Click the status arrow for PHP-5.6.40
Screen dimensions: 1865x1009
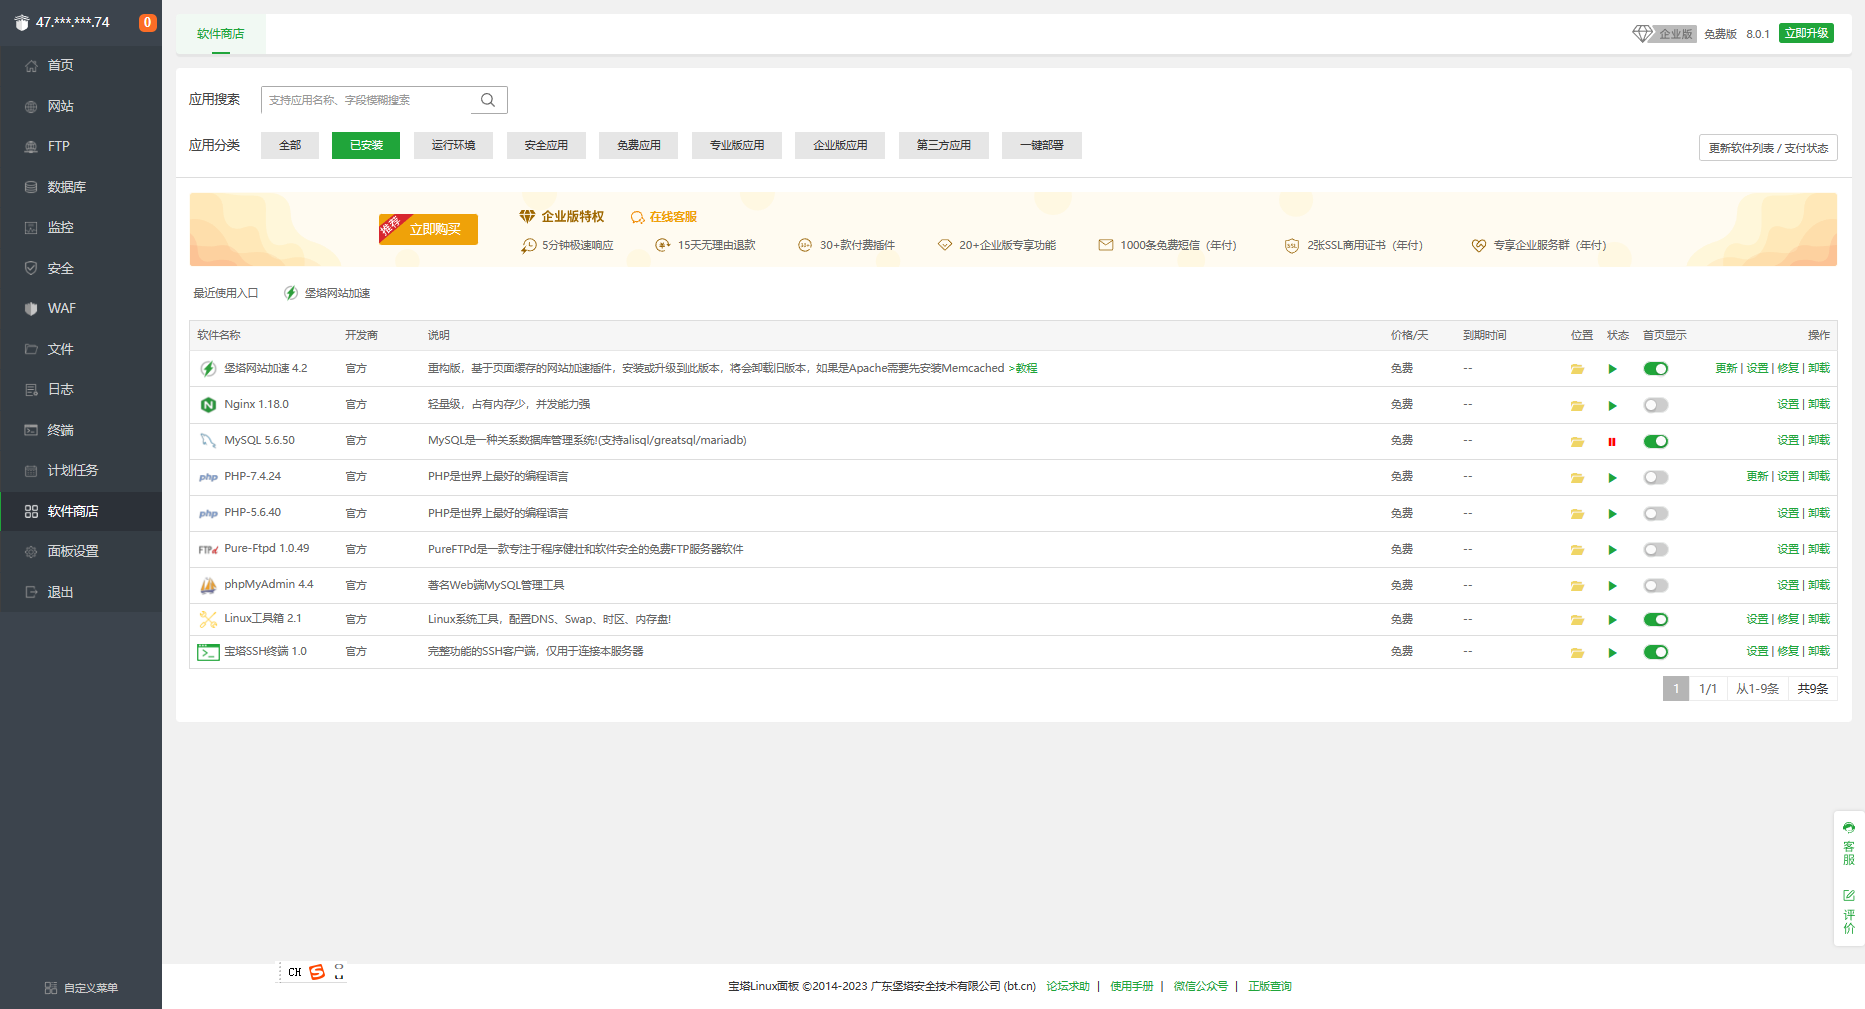1612,513
